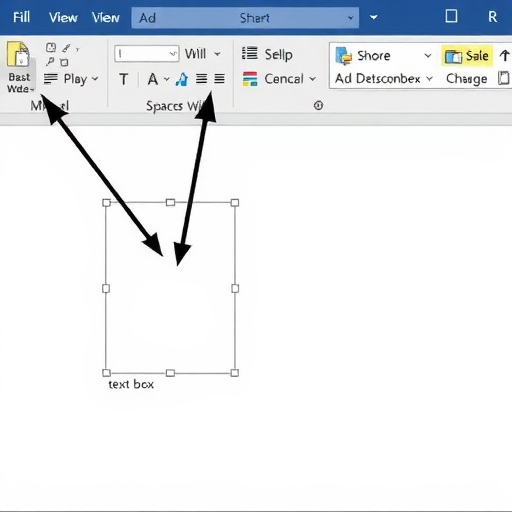Click the right-middle handle of the text box
Image resolution: width=512 pixels, height=512 pixels.
point(235,288)
